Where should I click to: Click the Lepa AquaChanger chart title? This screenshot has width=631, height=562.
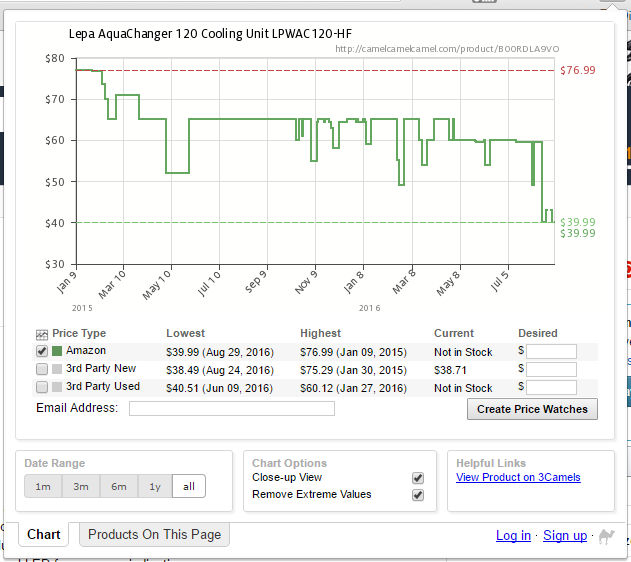(x=210, y=34)
